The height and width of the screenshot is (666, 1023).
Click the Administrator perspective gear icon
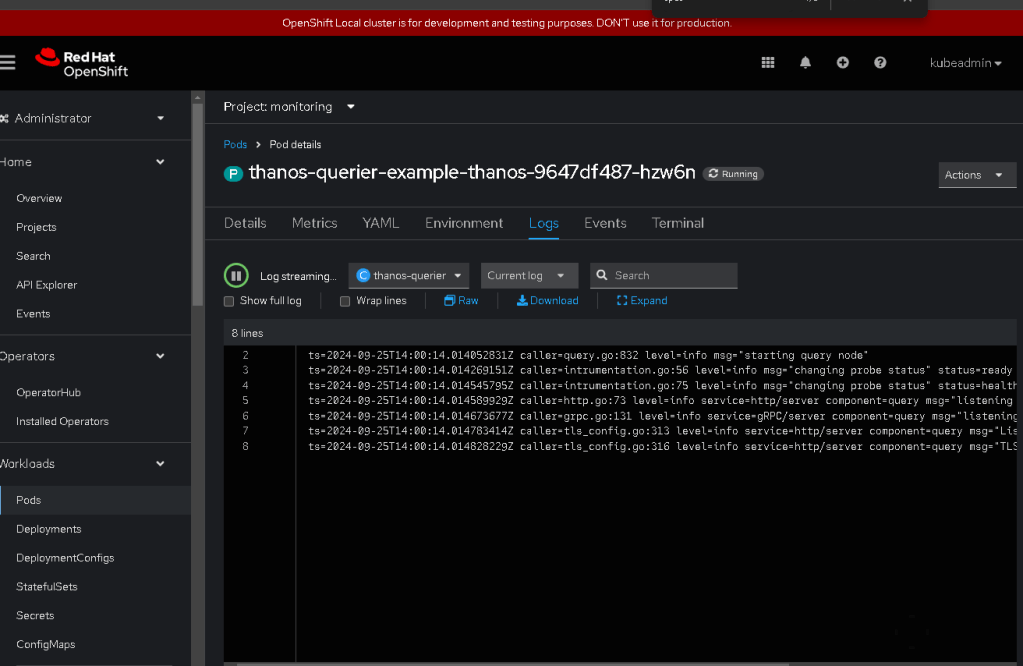[5, 118]
